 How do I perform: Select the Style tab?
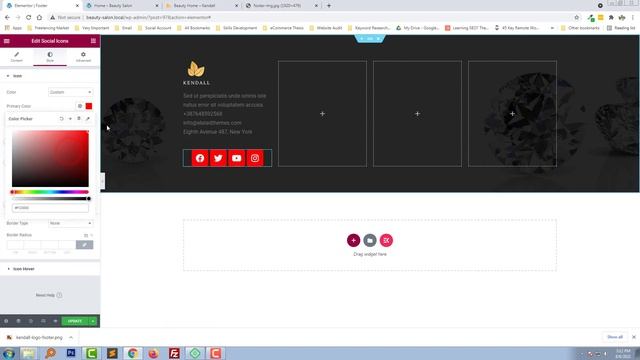coord(50,57)
